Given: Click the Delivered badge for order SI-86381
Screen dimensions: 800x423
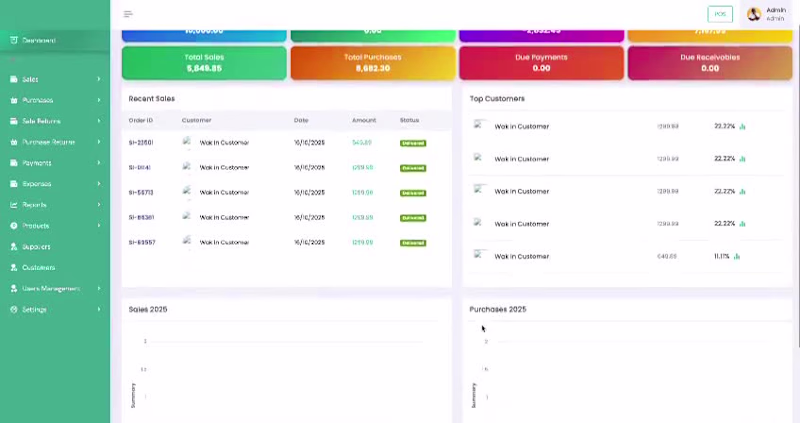Looking at the screenshot, I should (x=413, y=218).
